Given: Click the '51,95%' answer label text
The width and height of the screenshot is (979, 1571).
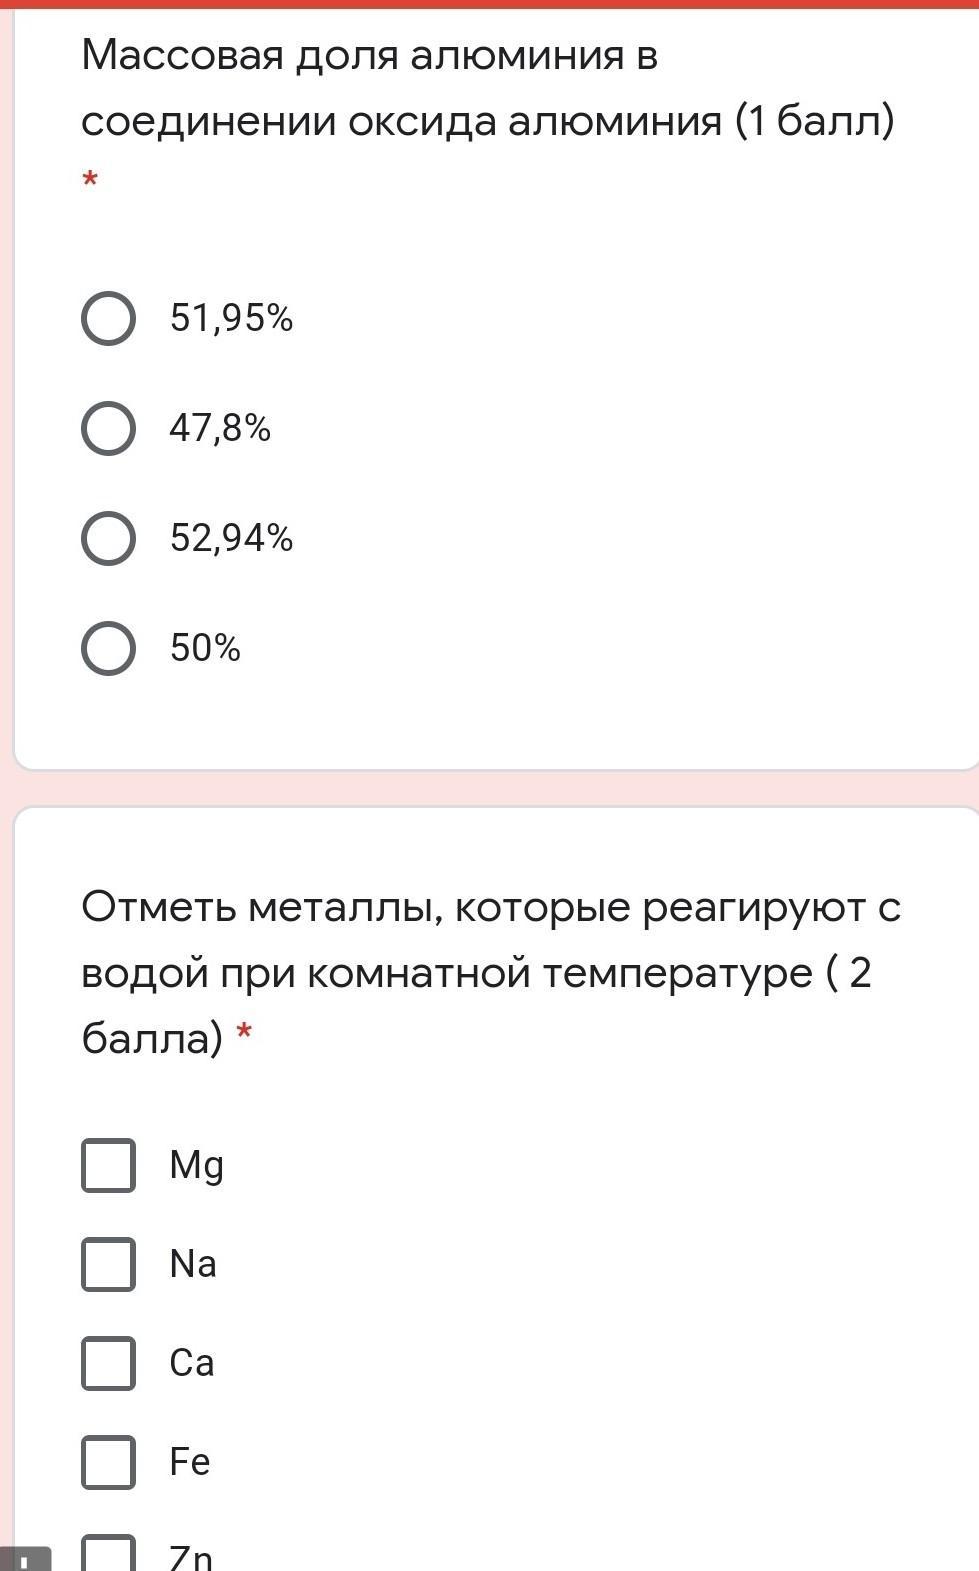Looking at the screenshot, I should tap(231, 318).
